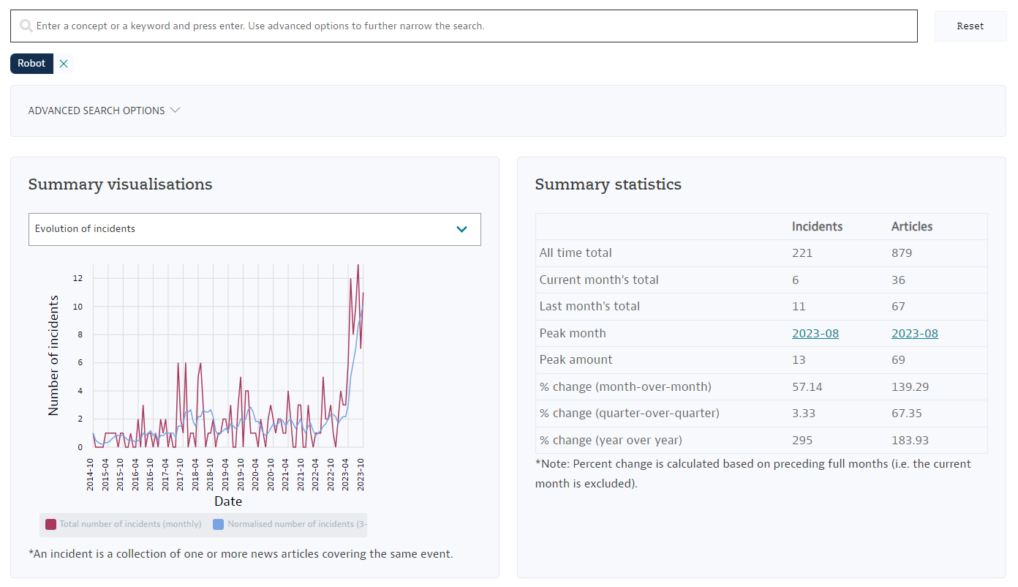This screenshot has width=1018, height=587.
Task: Expand the ADVANCED SEARCH OPTIONS section
Action: (x=95, y=110)
